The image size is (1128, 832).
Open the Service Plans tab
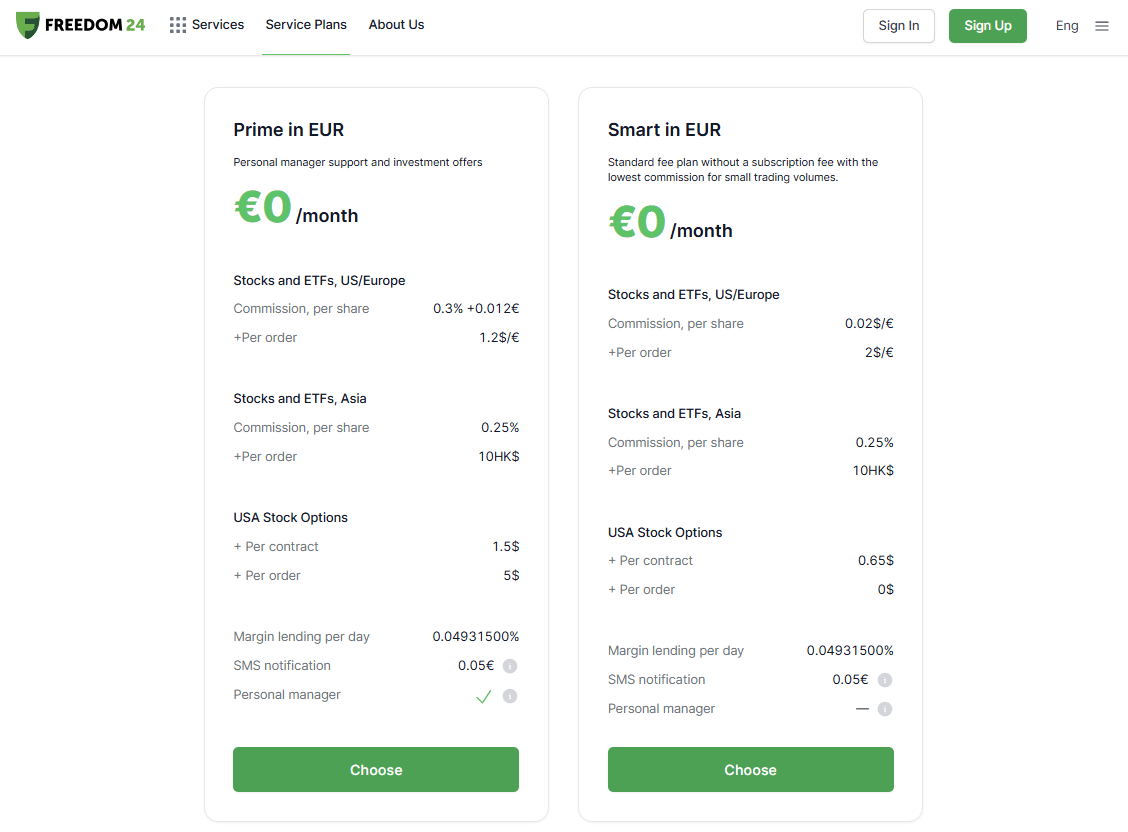pos(306,24)
